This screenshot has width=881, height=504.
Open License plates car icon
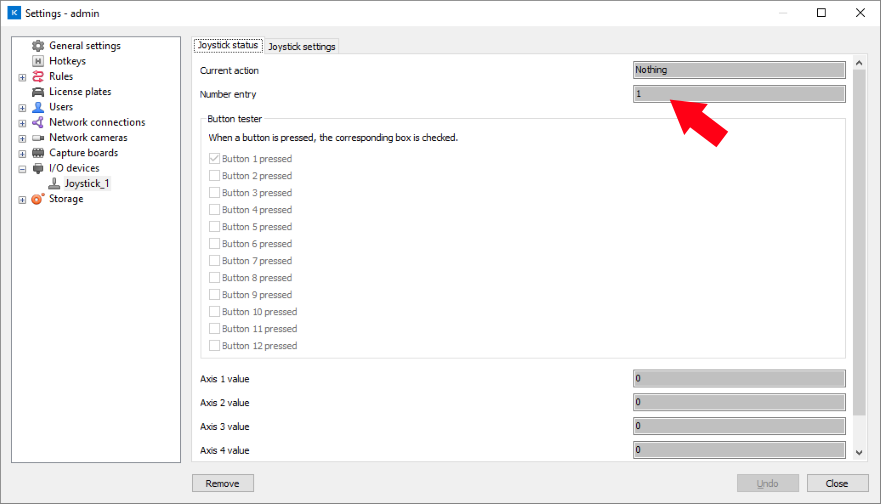point(38,92)
